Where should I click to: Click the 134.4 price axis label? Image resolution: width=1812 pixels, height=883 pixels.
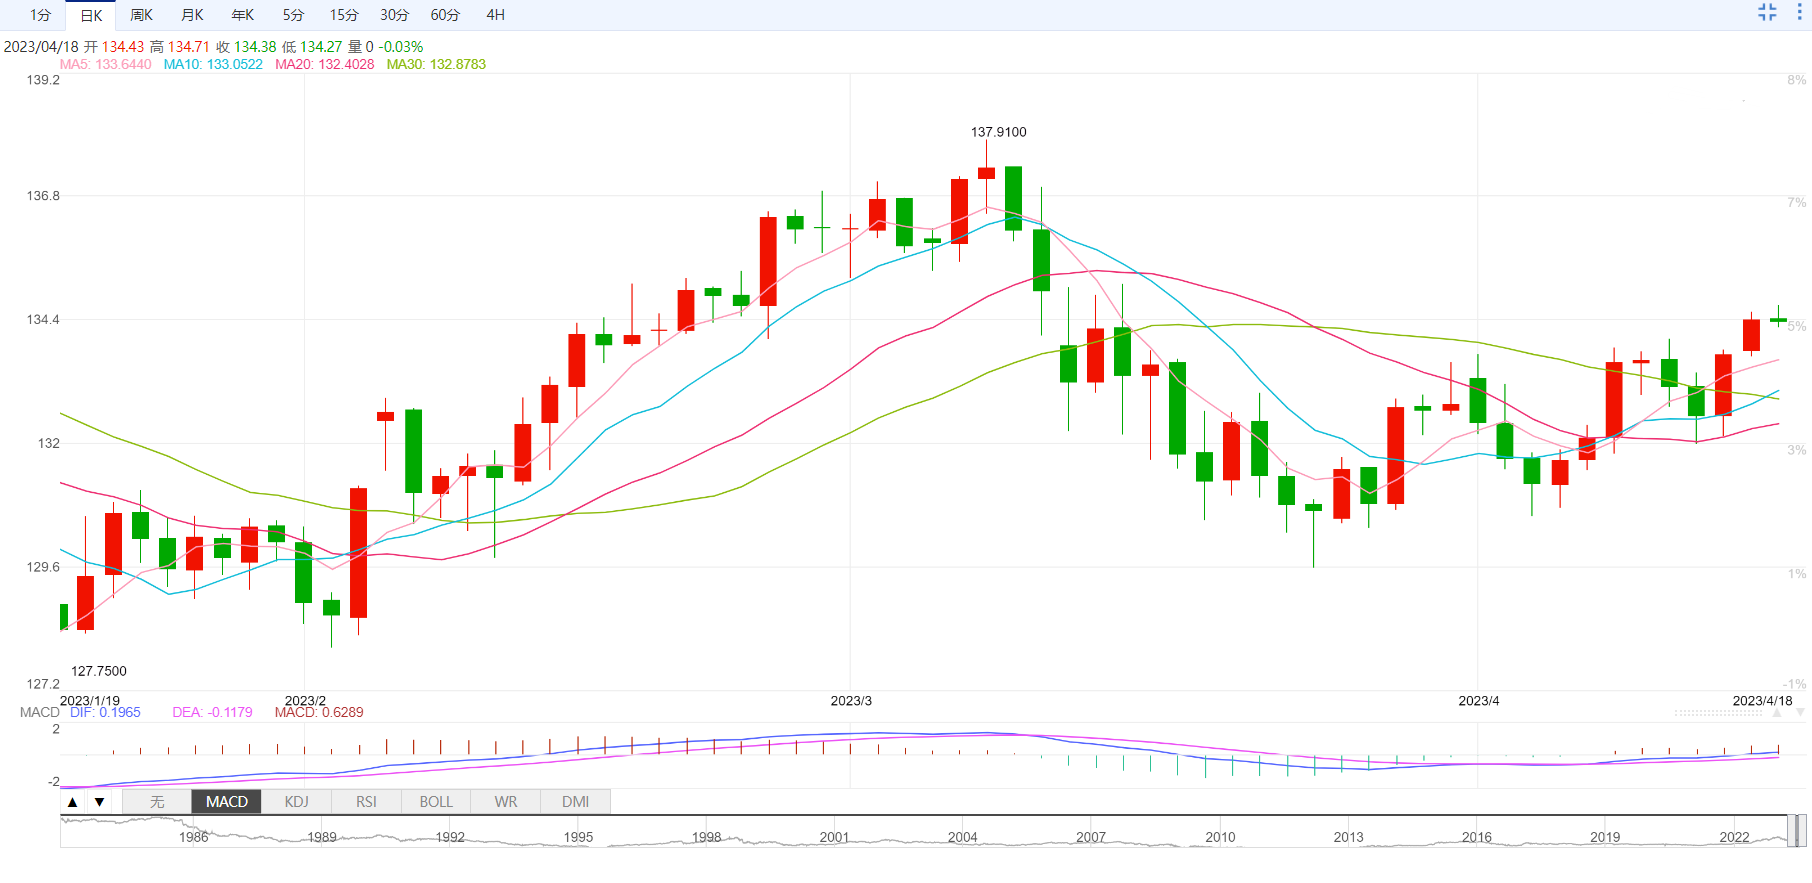43,320
